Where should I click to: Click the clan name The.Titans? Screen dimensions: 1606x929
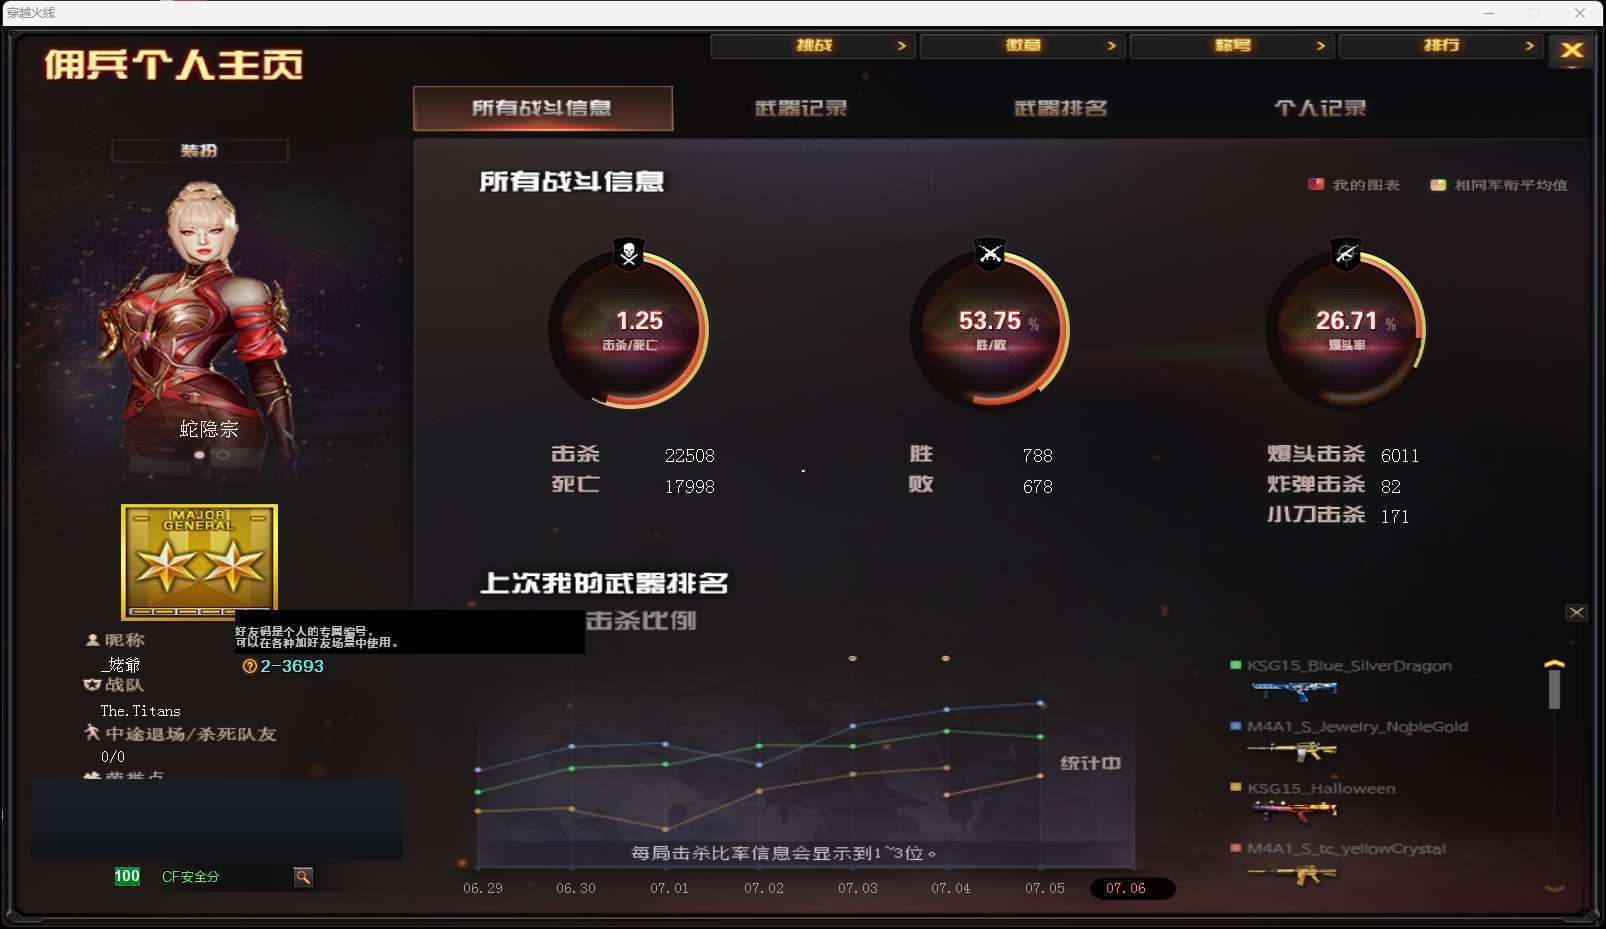(140, 711)
